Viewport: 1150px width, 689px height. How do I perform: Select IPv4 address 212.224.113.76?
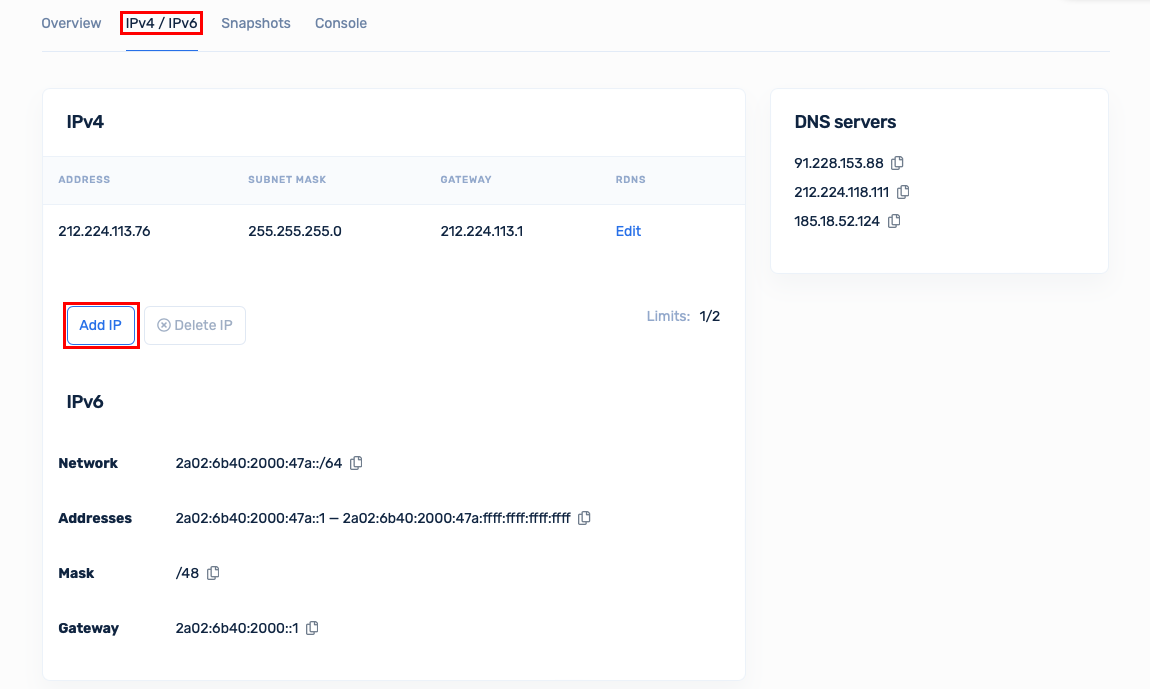tap(104, 231)
